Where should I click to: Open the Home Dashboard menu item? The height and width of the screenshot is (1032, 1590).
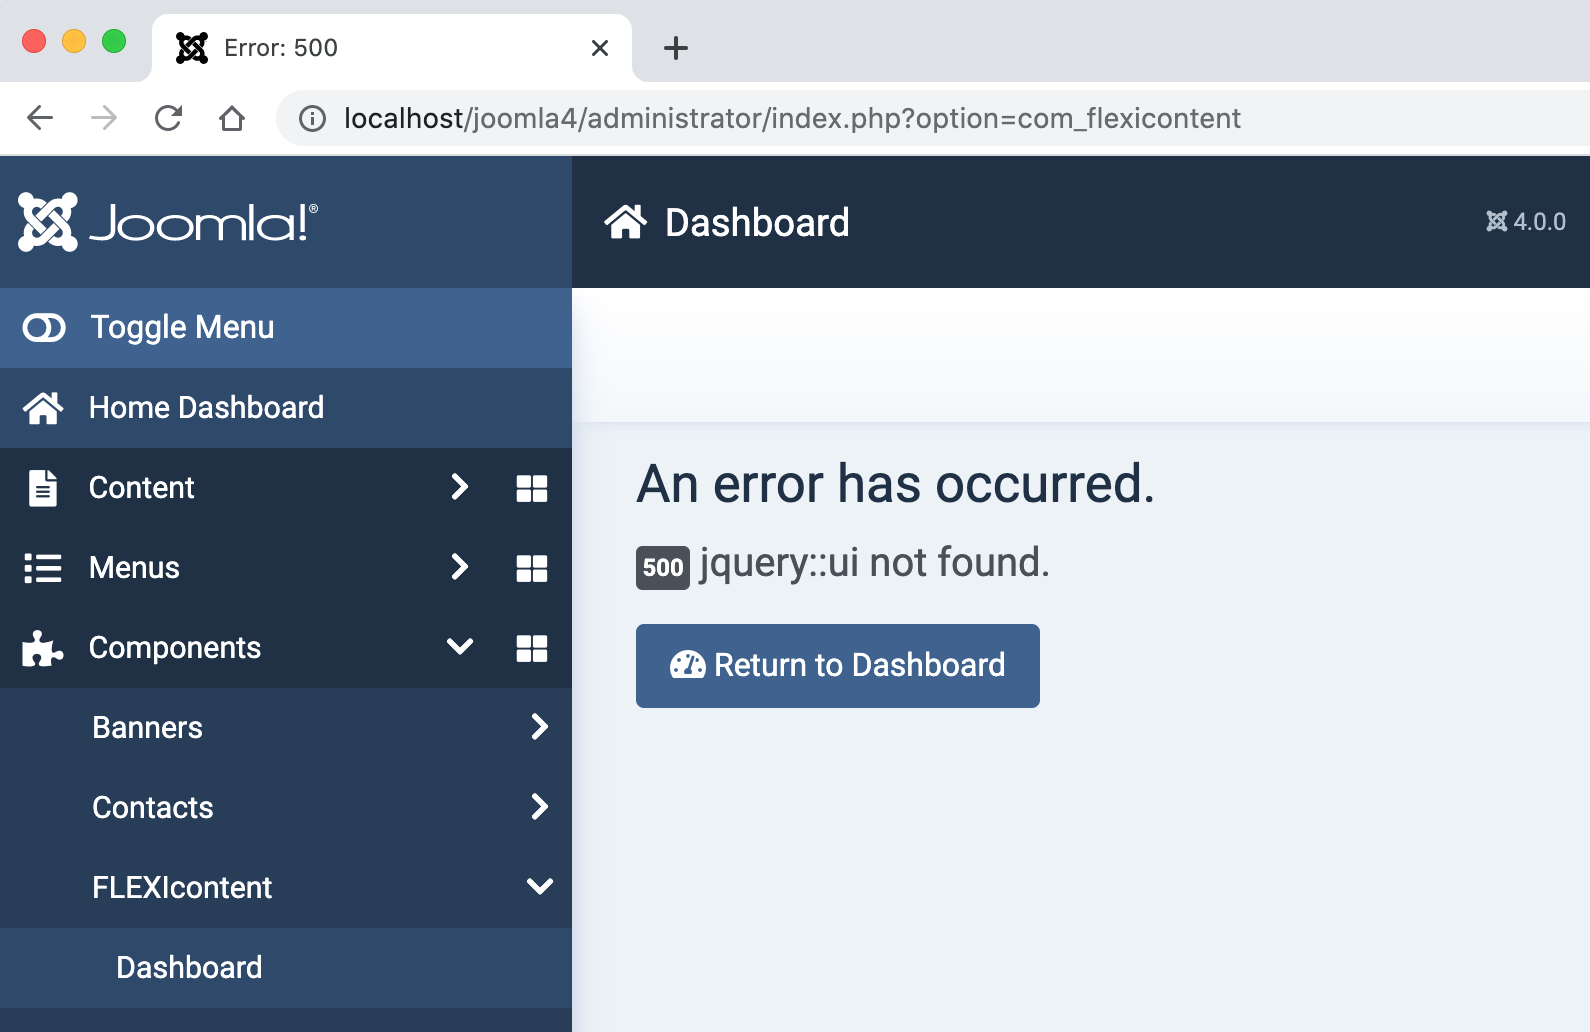pyautogui.click(x=286, y=408)
